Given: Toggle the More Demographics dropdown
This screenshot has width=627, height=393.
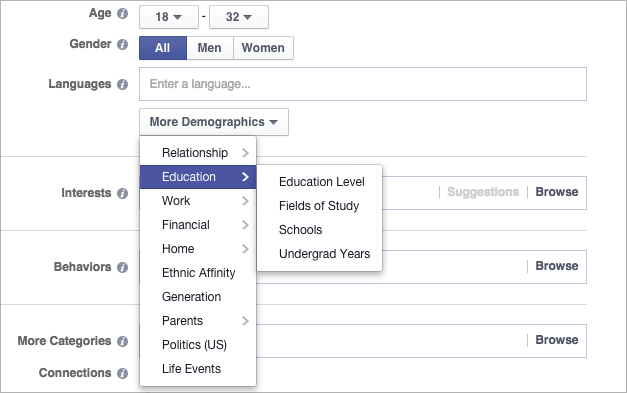Looking at the screenshot, I should point(214,122).
